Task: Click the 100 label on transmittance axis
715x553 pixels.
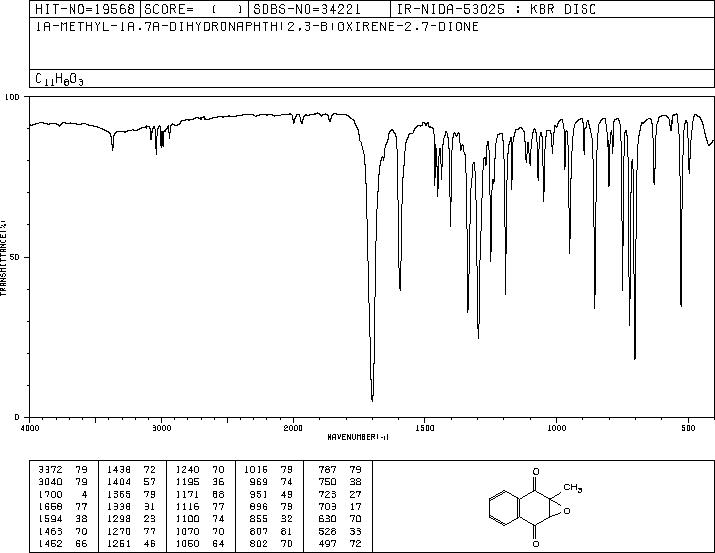Action: (x=12, y=97)
